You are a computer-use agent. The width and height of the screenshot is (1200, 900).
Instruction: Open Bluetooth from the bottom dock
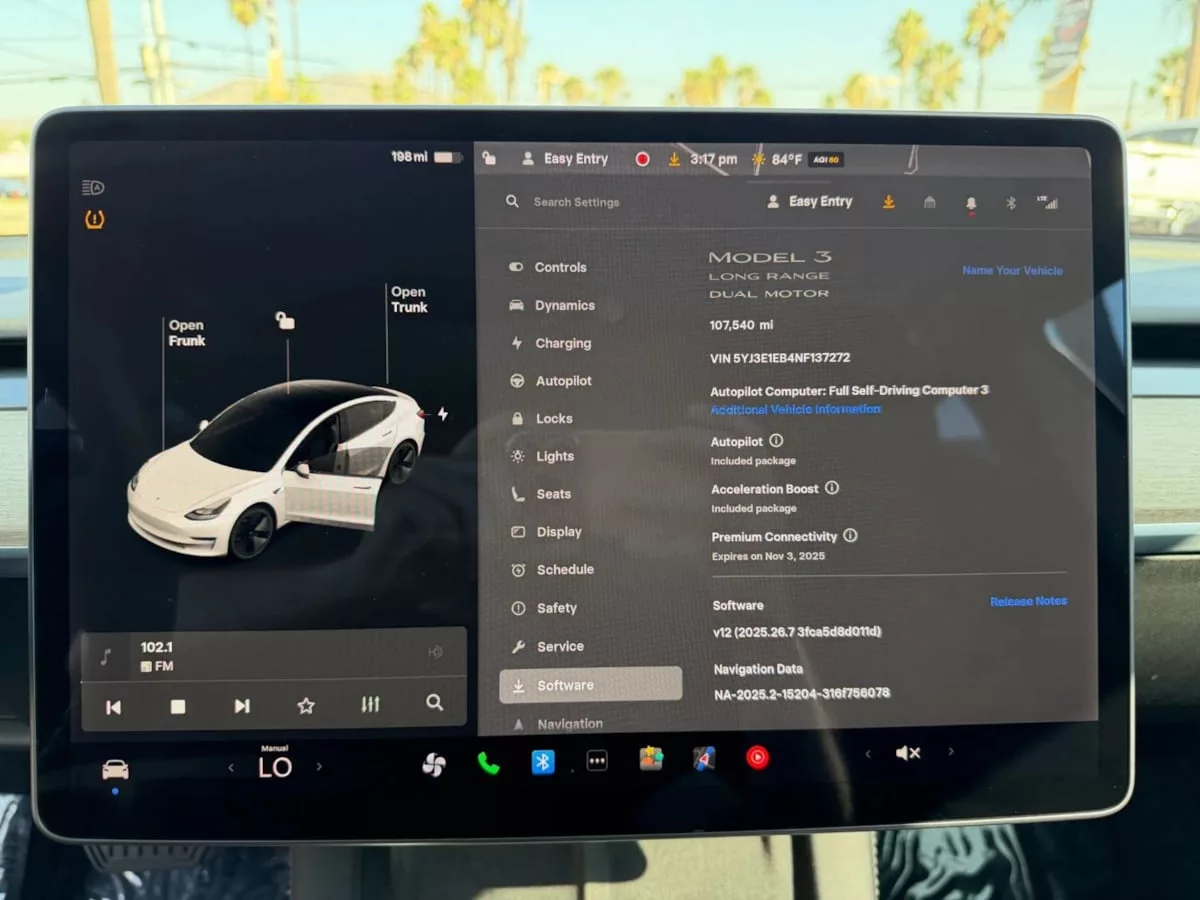[x=542, y=762]
